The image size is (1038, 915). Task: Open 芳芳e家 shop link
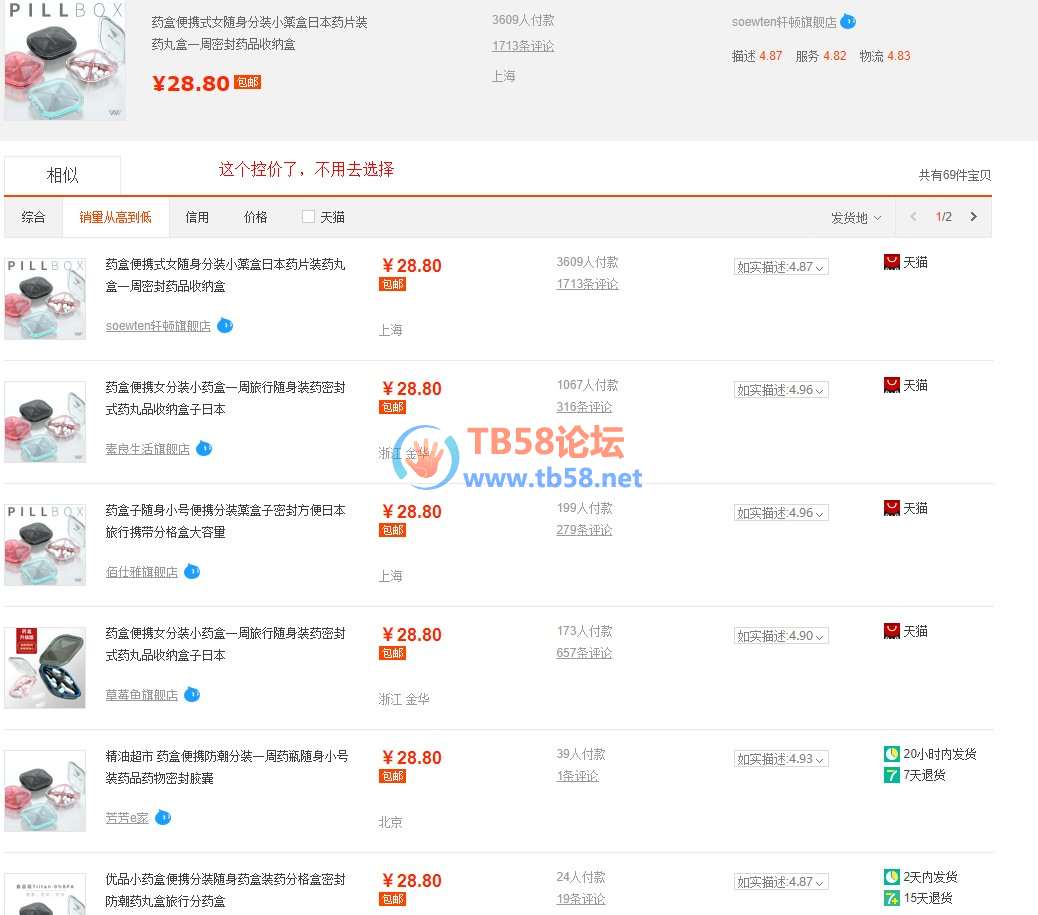click(127, 818)
